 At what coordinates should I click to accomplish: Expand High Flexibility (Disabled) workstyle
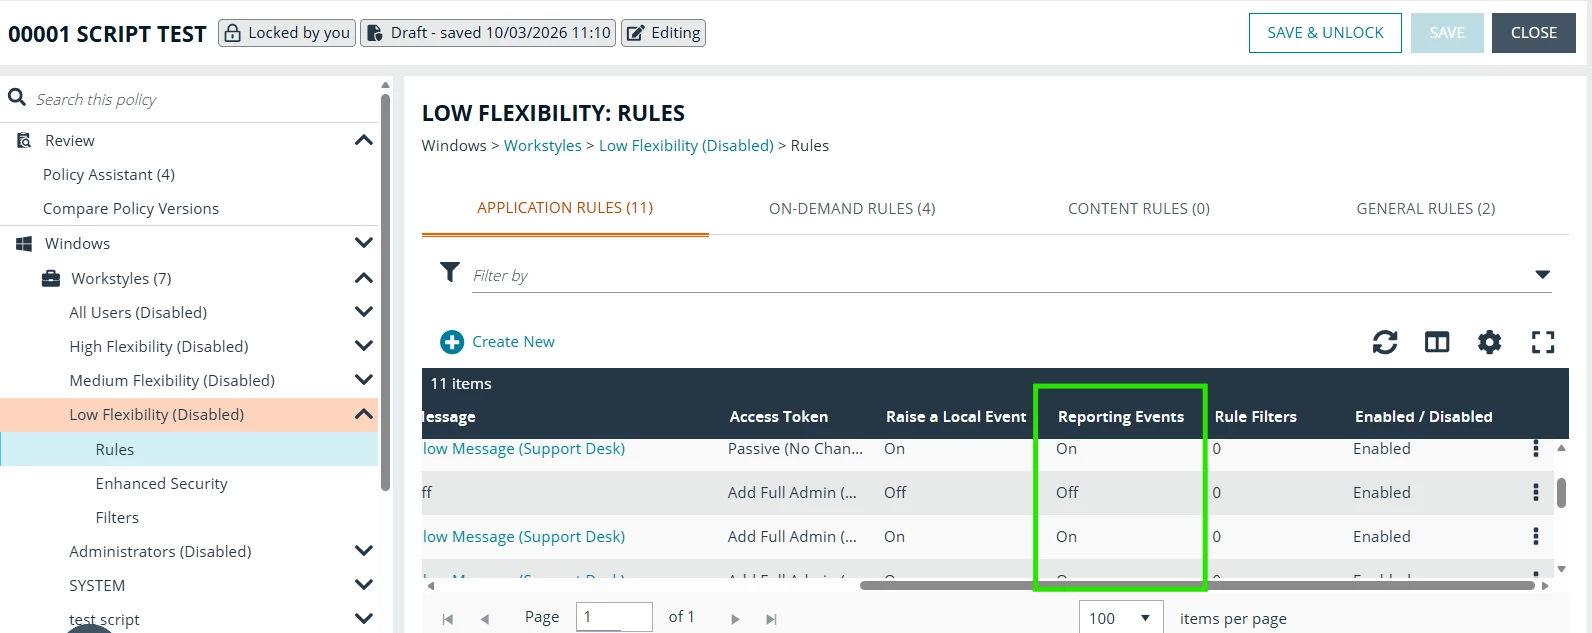coord(364,346)
